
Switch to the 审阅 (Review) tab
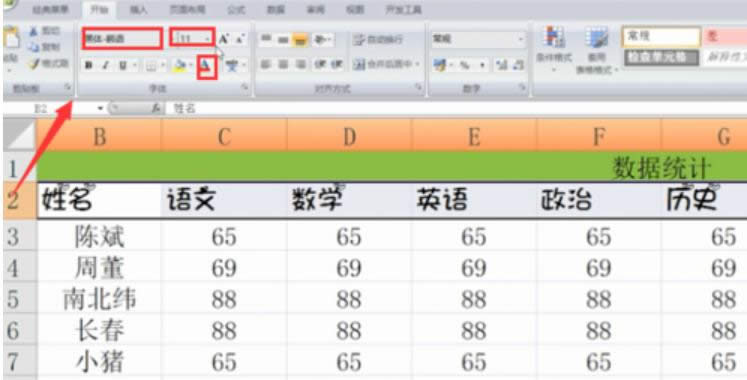[315, 9]
